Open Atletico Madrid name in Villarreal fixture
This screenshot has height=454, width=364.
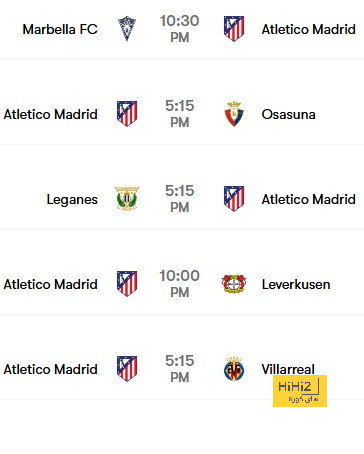(51, 369)
